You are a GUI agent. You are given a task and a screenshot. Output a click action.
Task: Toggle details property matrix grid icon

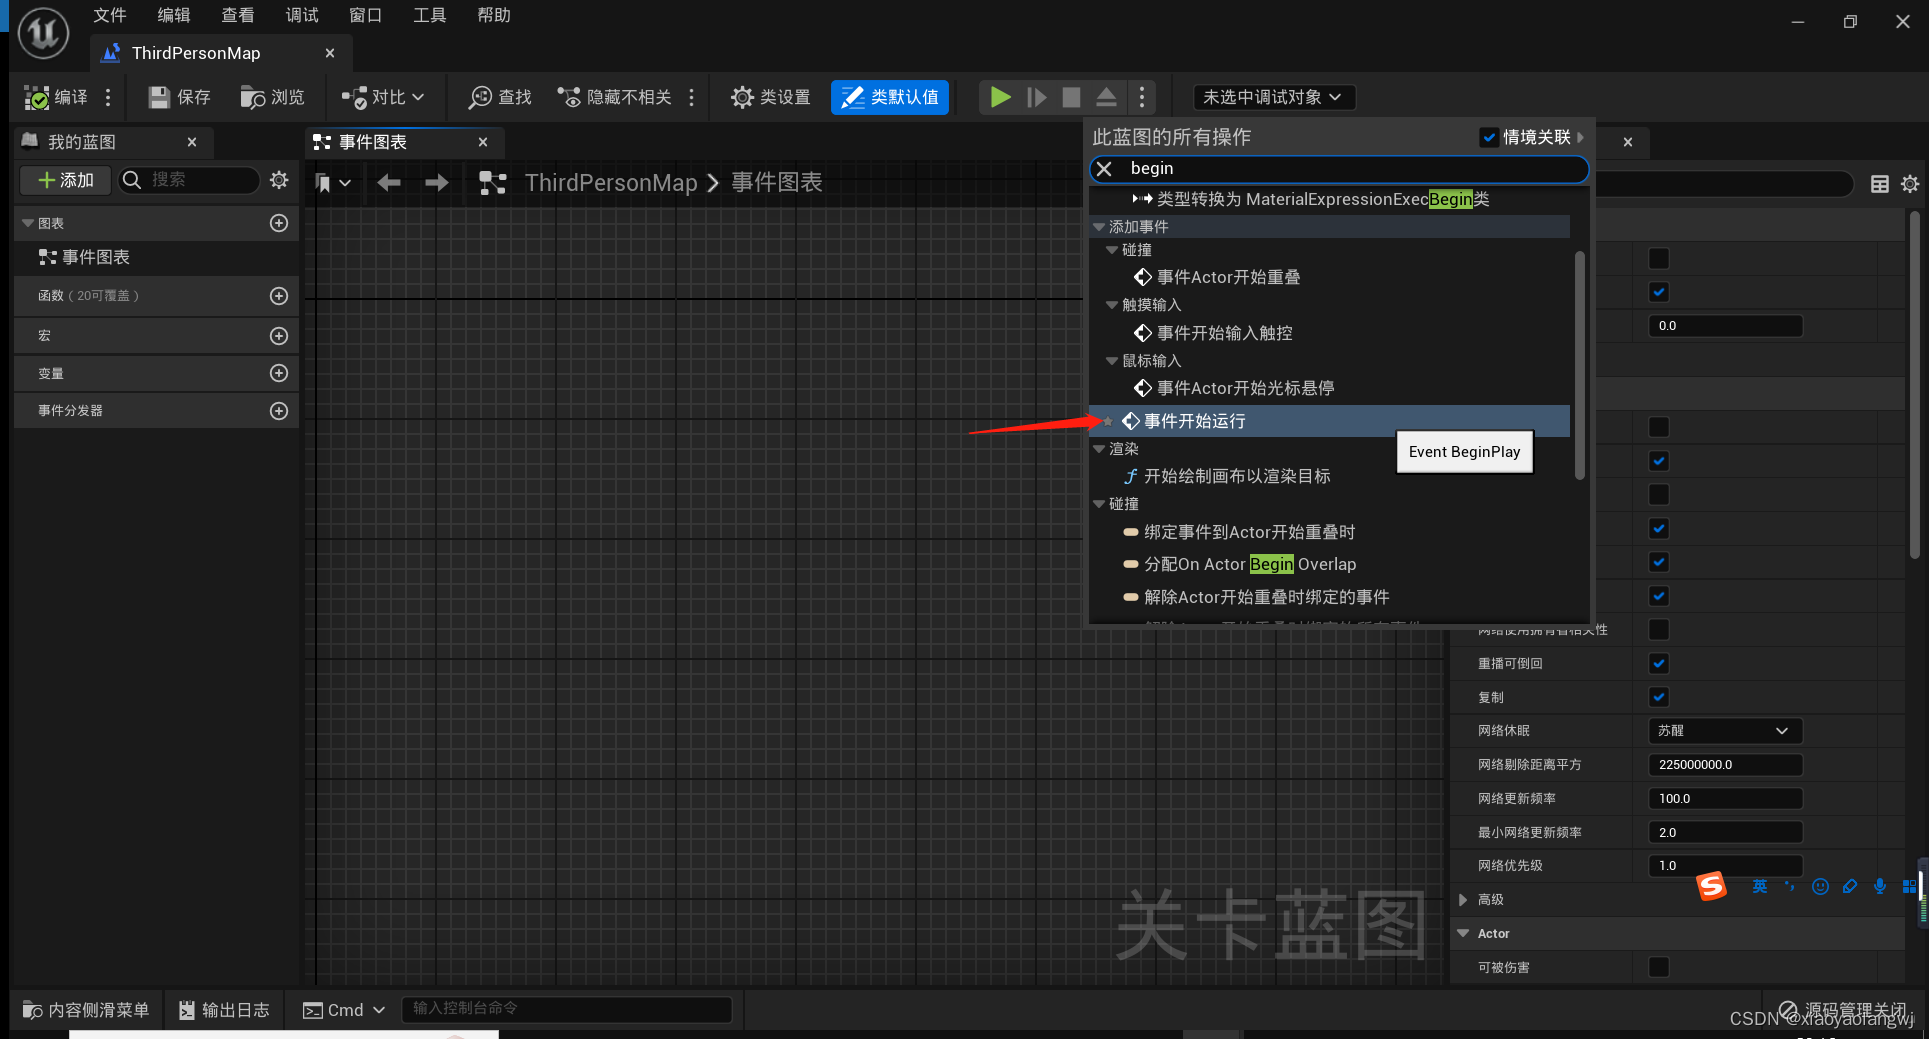1880,184
